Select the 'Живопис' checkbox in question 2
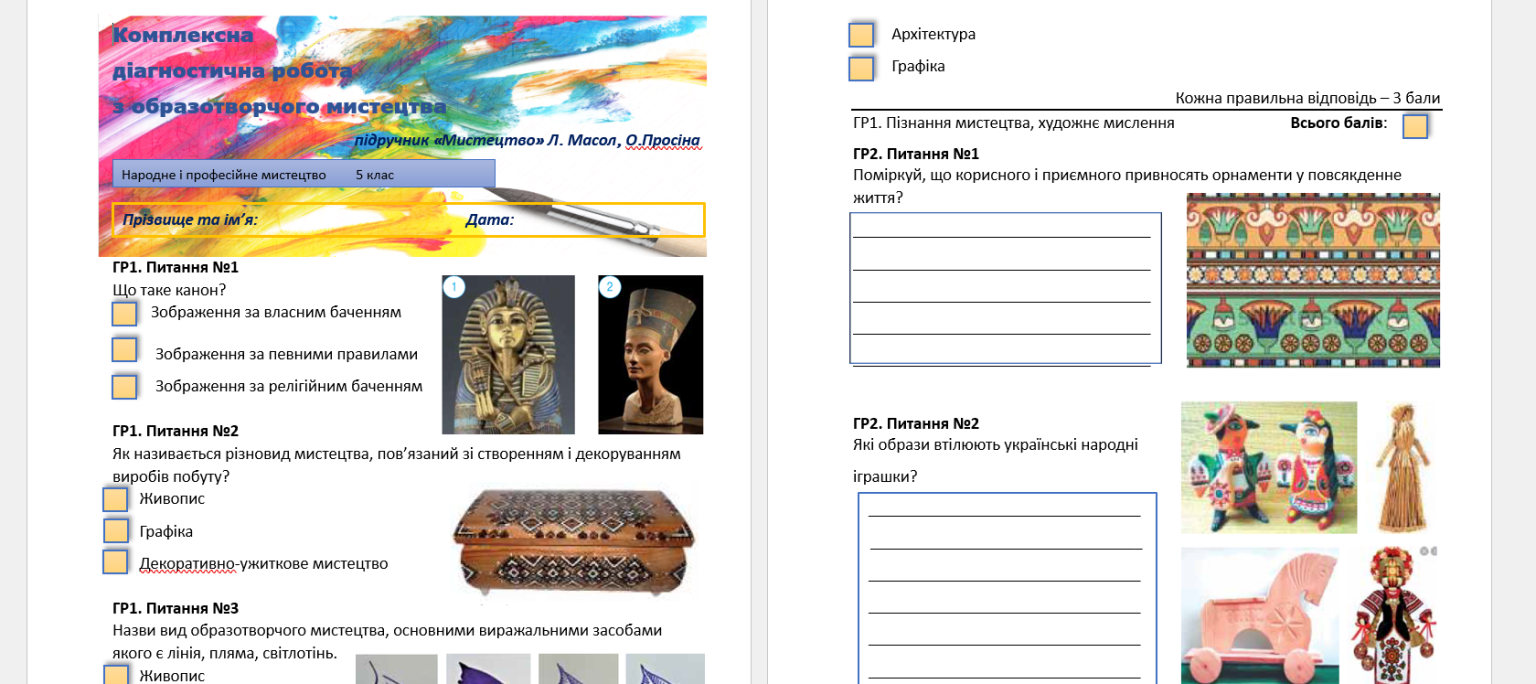Viewport: 1536px width, 684px height. tap(115, 499)
